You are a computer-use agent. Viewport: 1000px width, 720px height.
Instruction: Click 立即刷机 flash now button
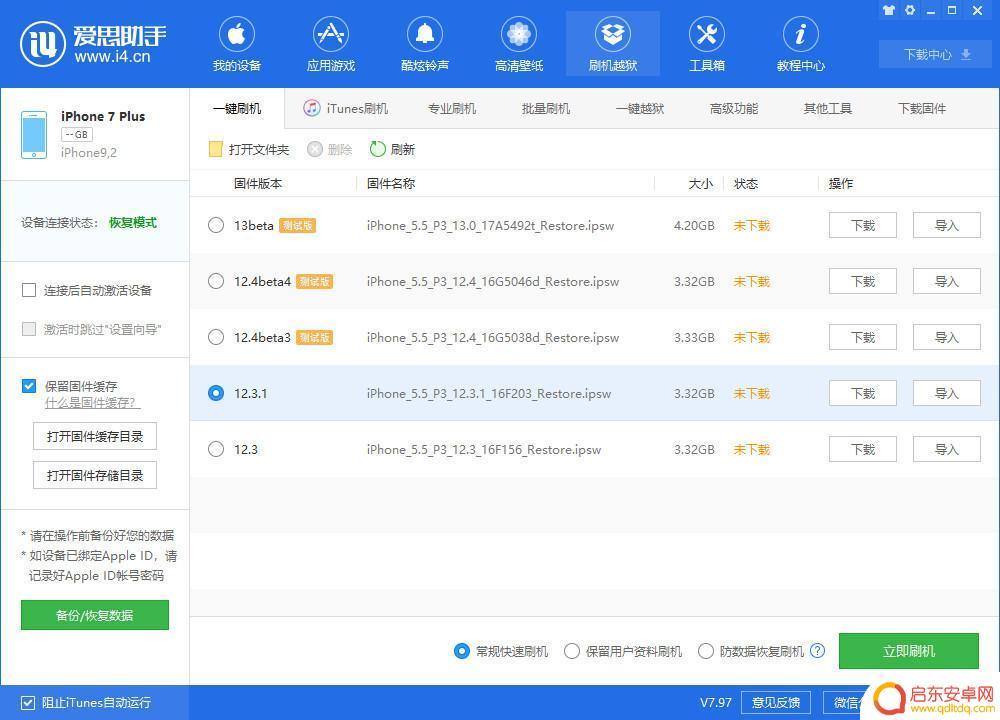[909, 651]
